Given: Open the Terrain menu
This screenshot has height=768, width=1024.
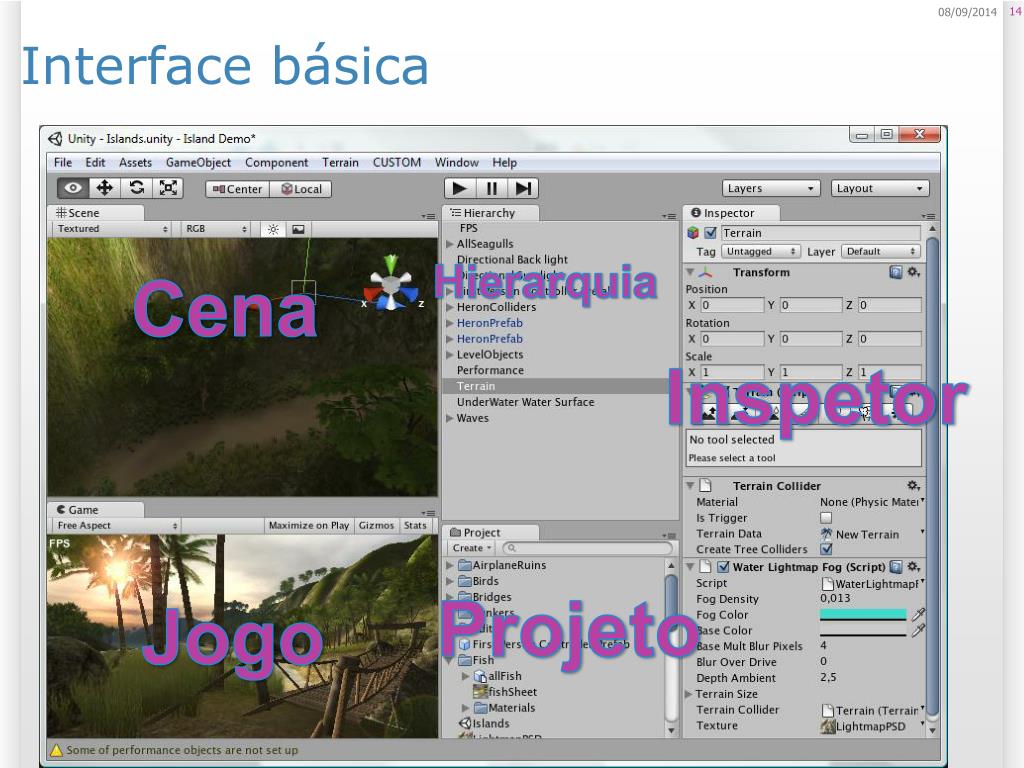Looking at the screenshot, I should click(x=340, y=162).
